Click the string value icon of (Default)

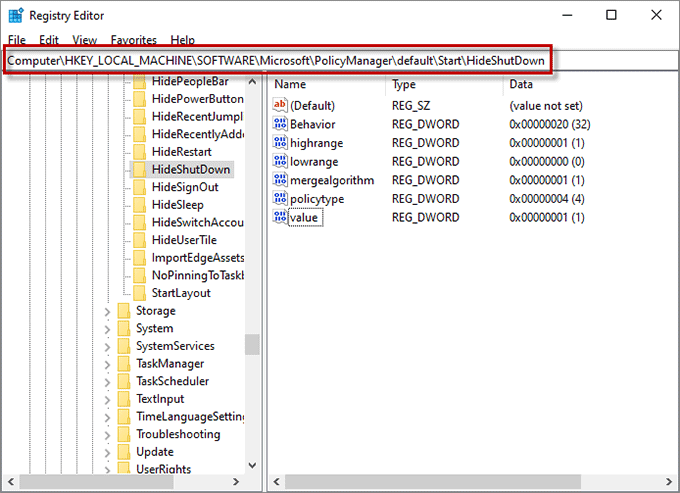280,105
